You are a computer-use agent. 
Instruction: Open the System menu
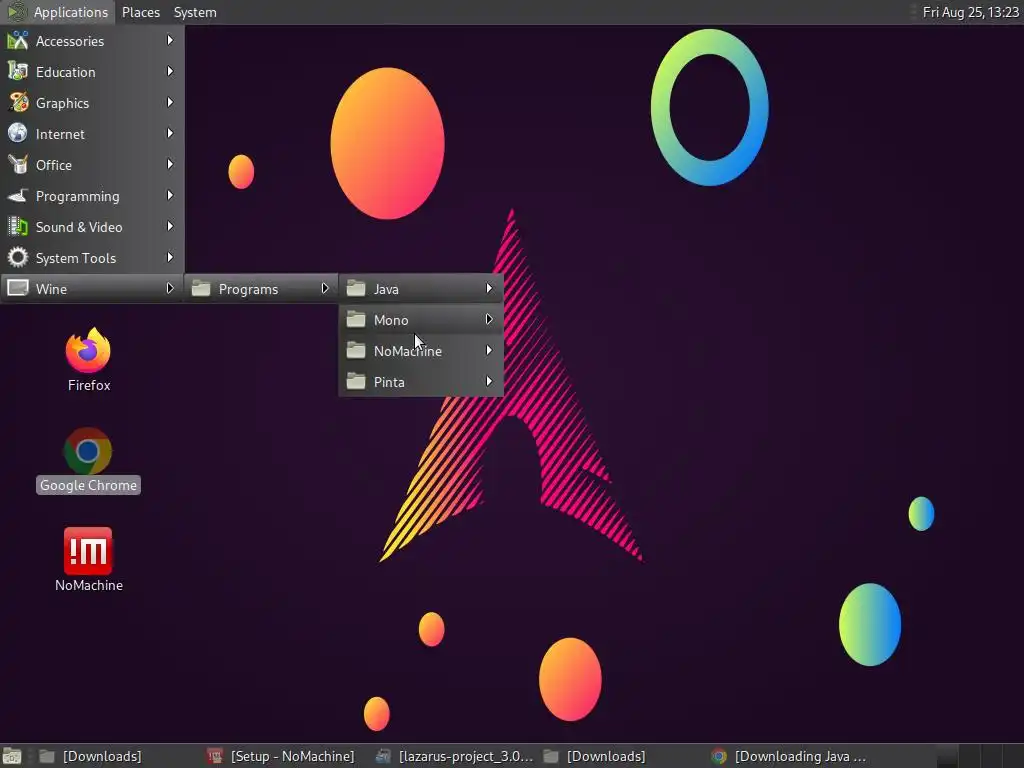(x=195, y=12)
